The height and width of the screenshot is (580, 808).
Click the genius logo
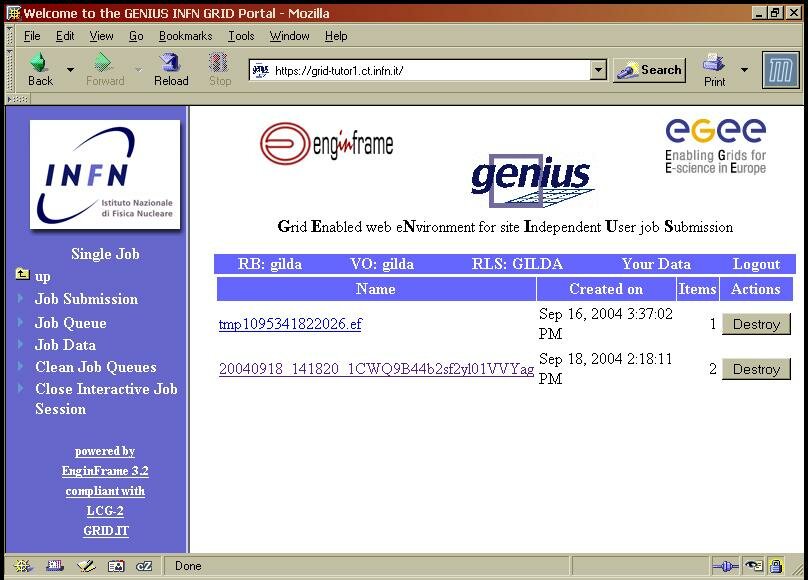[532, 180]
